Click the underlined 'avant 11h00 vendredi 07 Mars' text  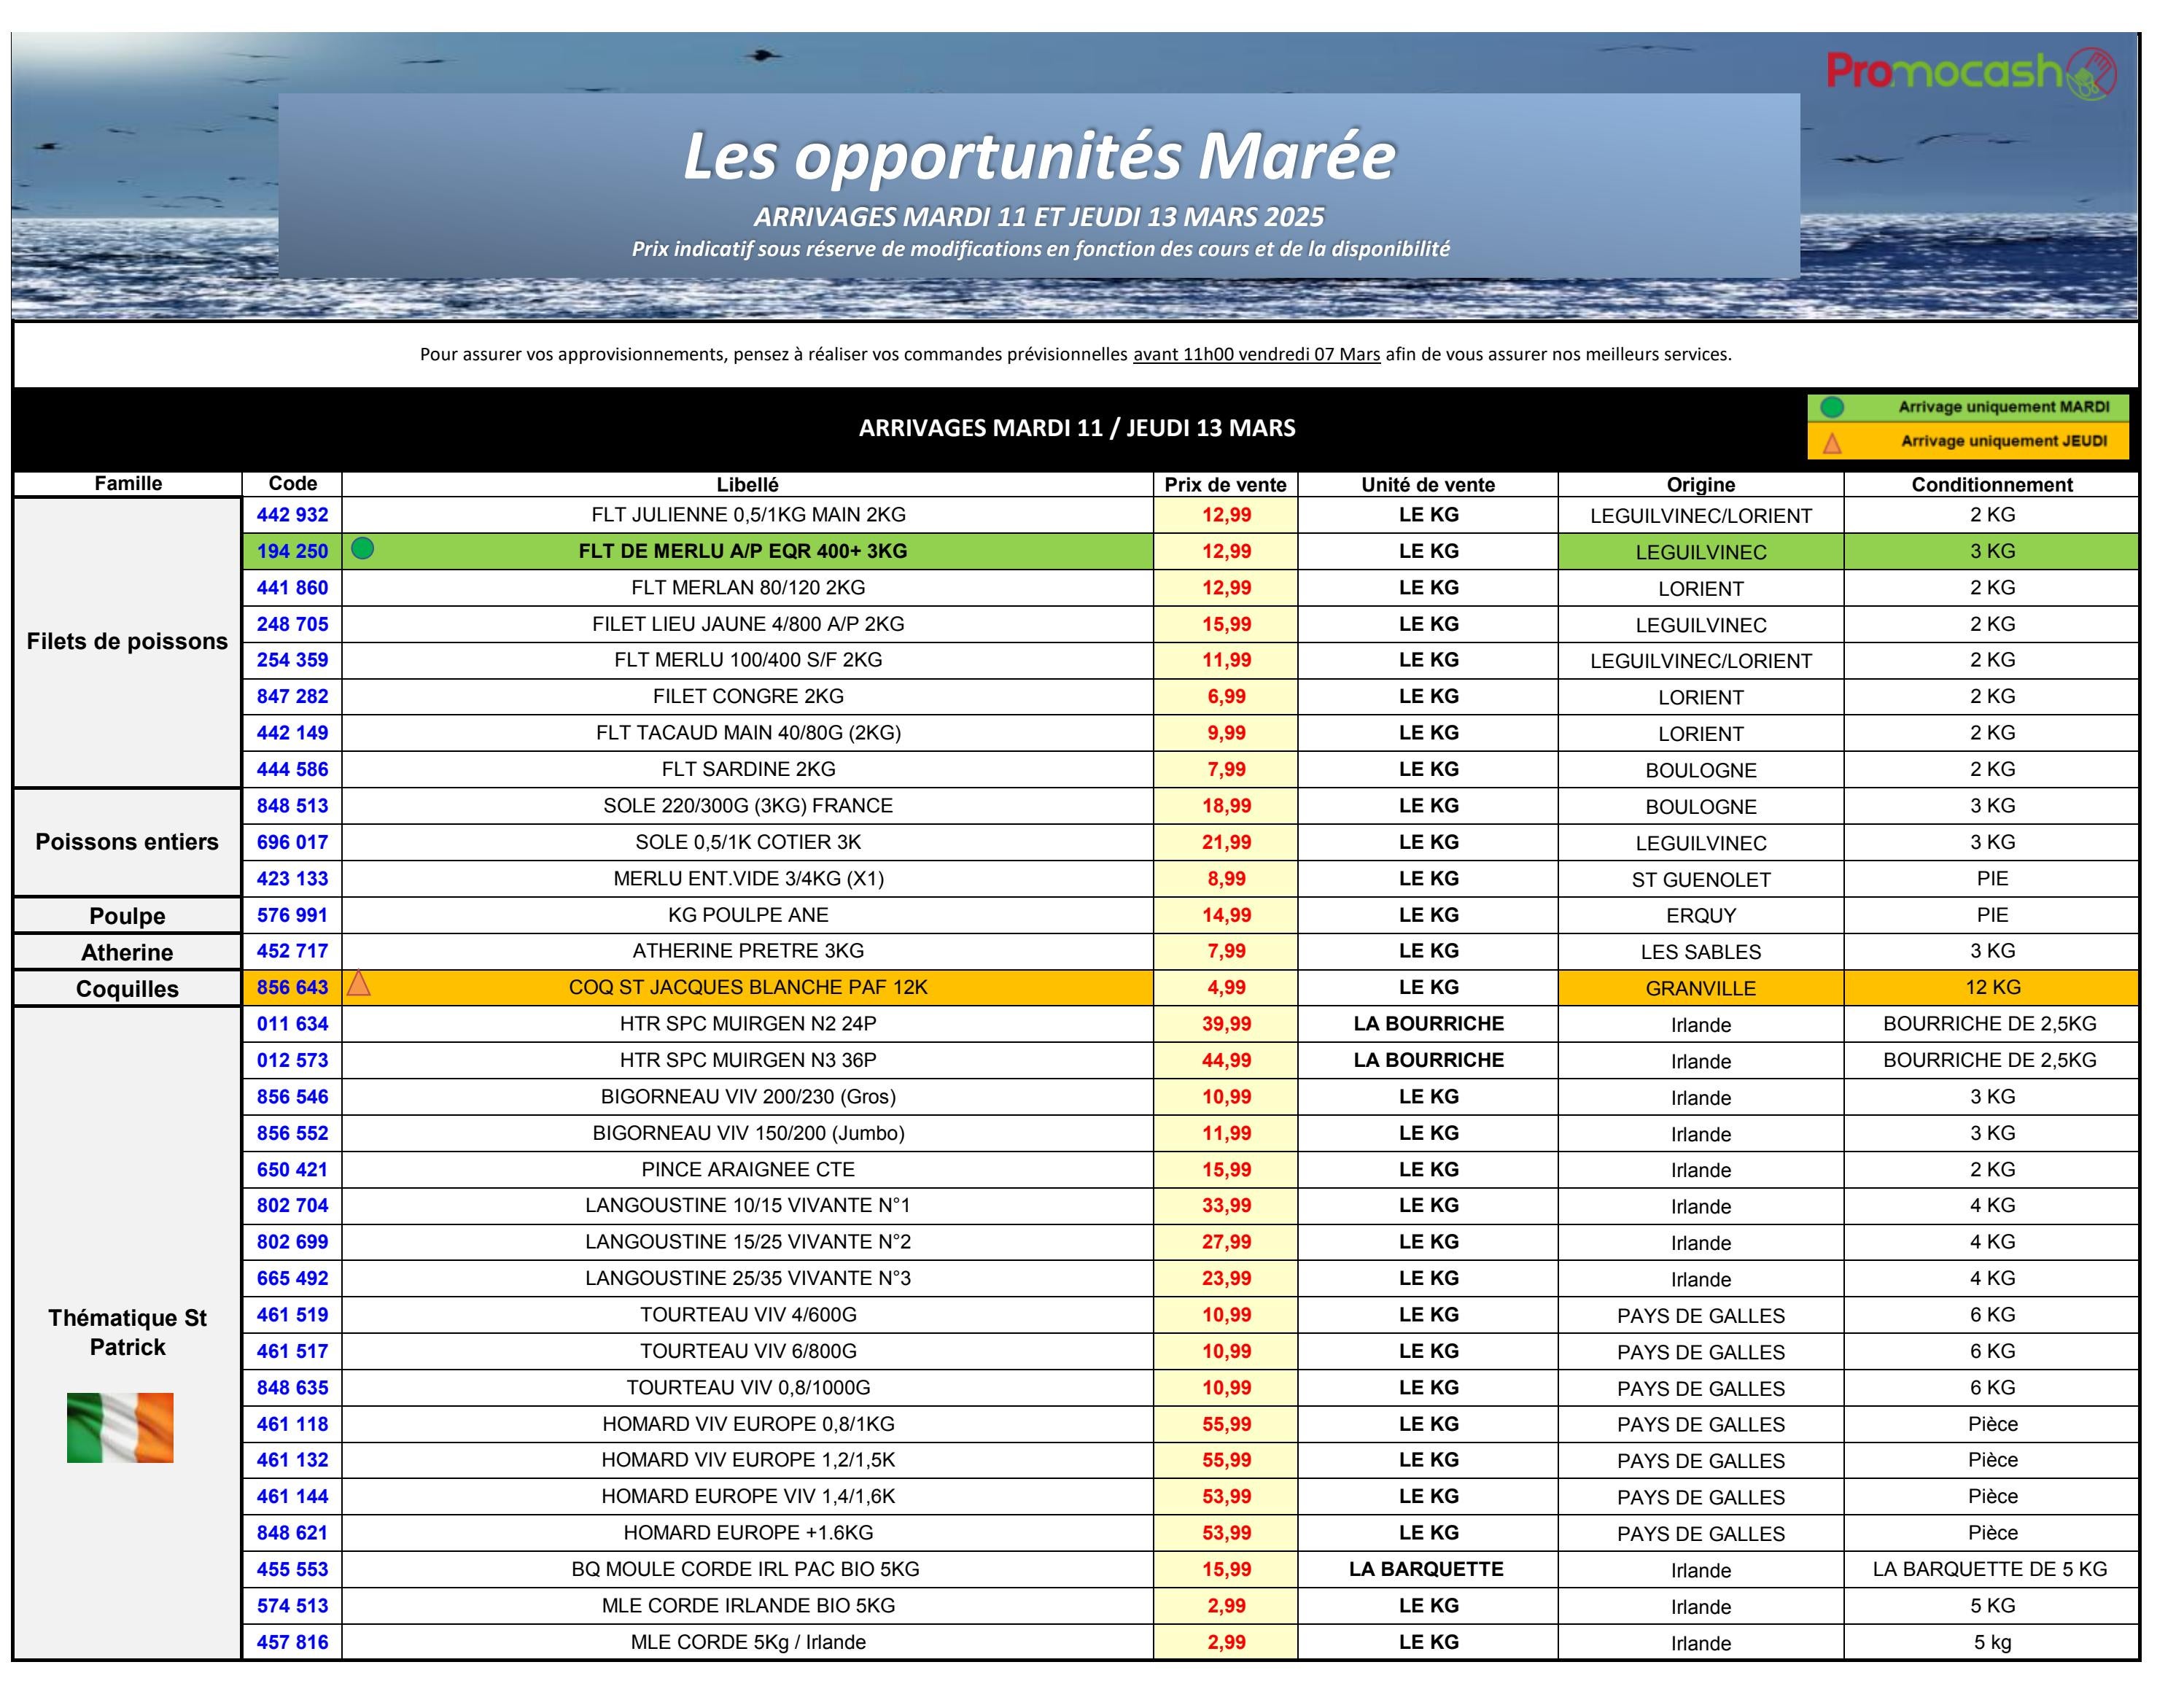coord(1256,354)
